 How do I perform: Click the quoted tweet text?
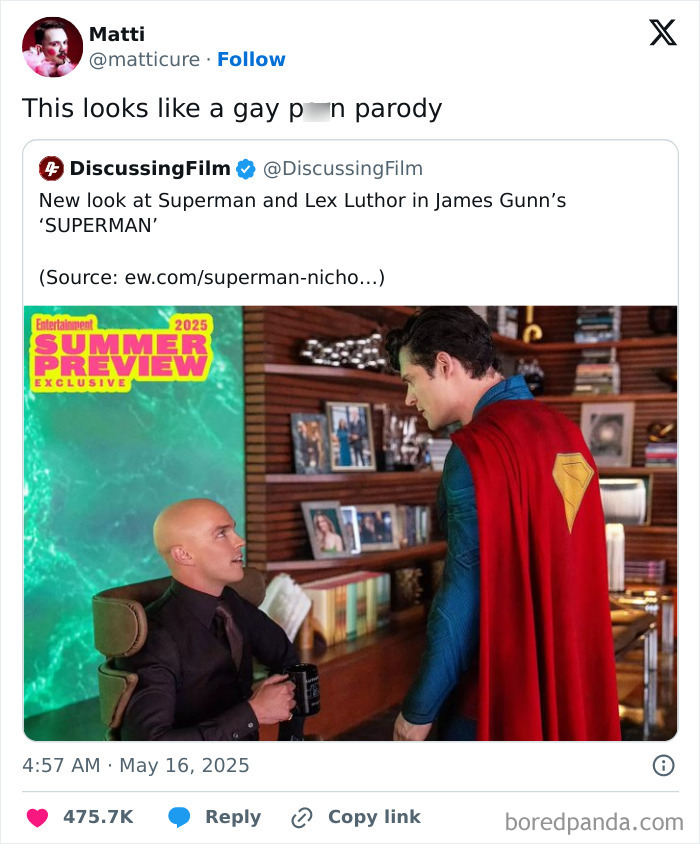click(302, 213)
